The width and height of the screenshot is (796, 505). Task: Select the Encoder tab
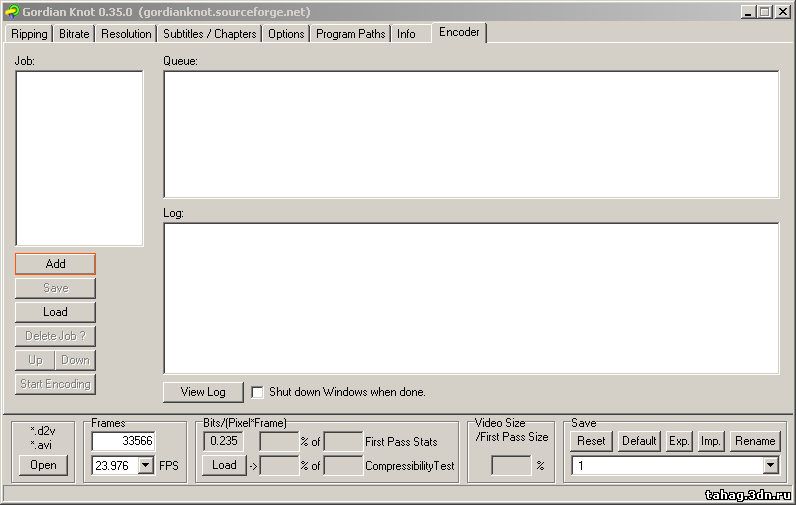(x=459, y=32)
